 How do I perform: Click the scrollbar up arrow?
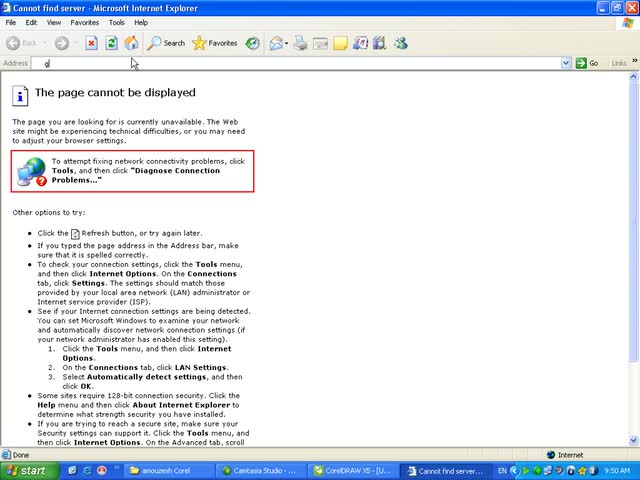tap(633, 76)
